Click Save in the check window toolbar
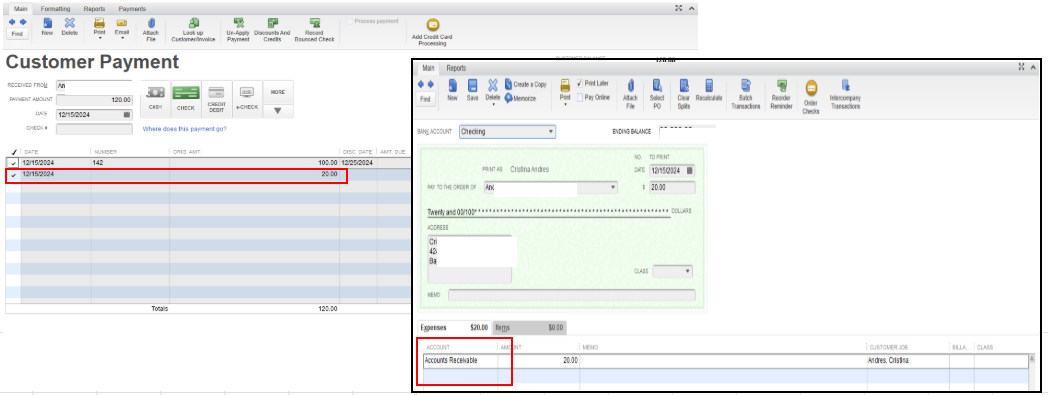Screen dimensions: 1048x395 coord(473,89)
